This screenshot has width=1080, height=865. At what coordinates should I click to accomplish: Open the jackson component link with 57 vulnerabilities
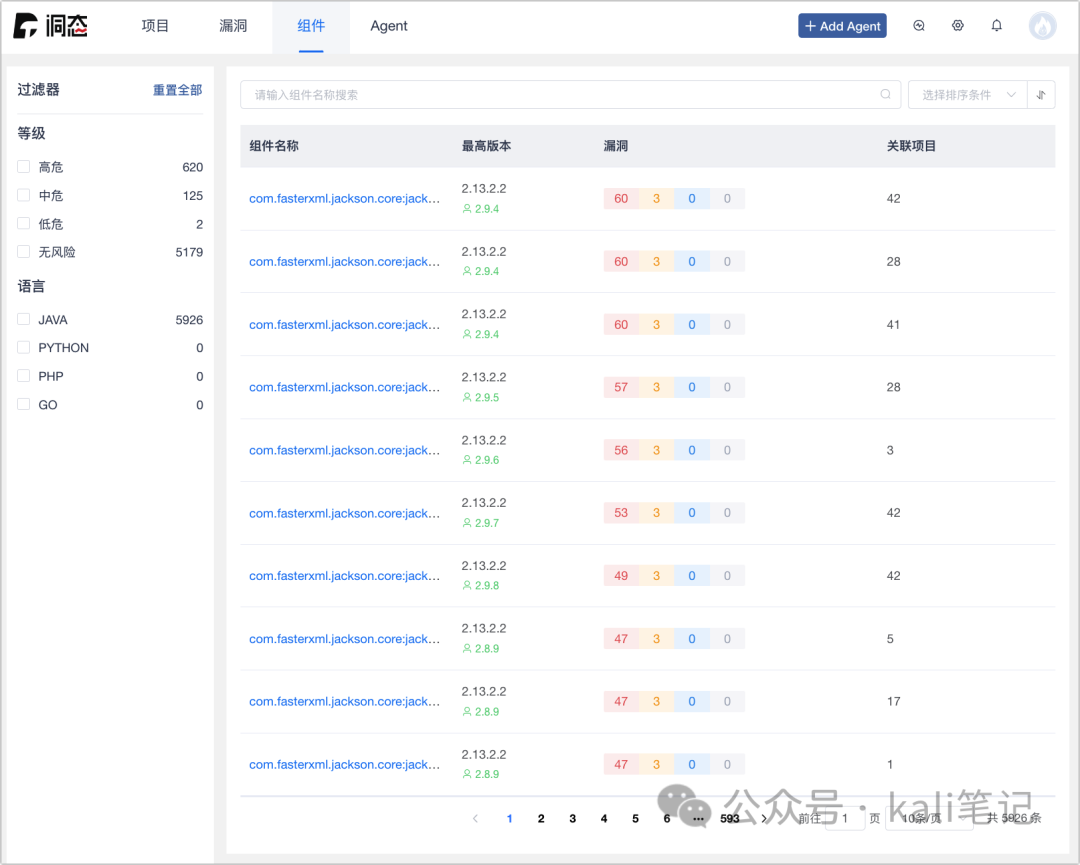344,387
